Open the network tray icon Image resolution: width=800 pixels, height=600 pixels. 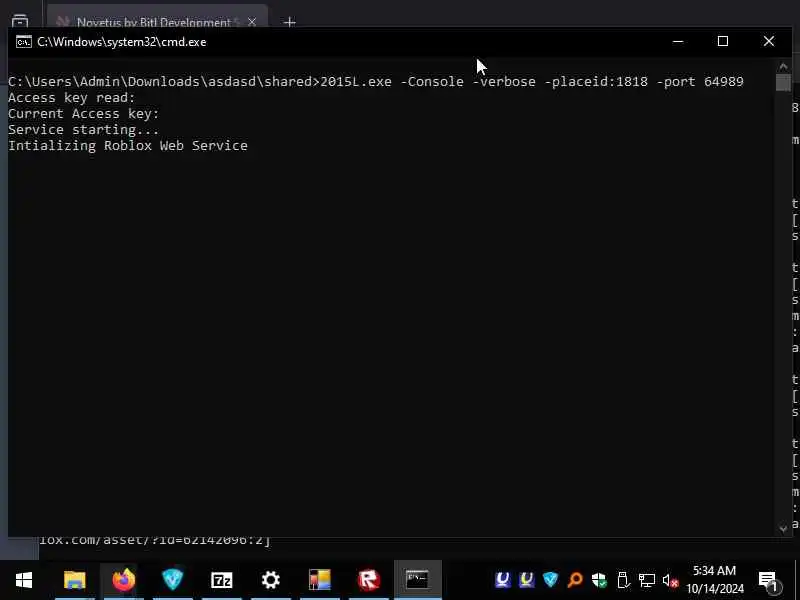click(x=646, y=580)
